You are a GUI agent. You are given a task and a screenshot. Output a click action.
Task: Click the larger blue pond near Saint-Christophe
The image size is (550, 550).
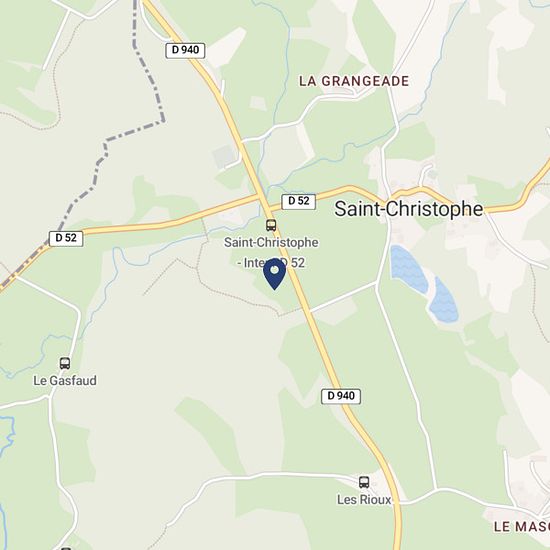[408, 269]
